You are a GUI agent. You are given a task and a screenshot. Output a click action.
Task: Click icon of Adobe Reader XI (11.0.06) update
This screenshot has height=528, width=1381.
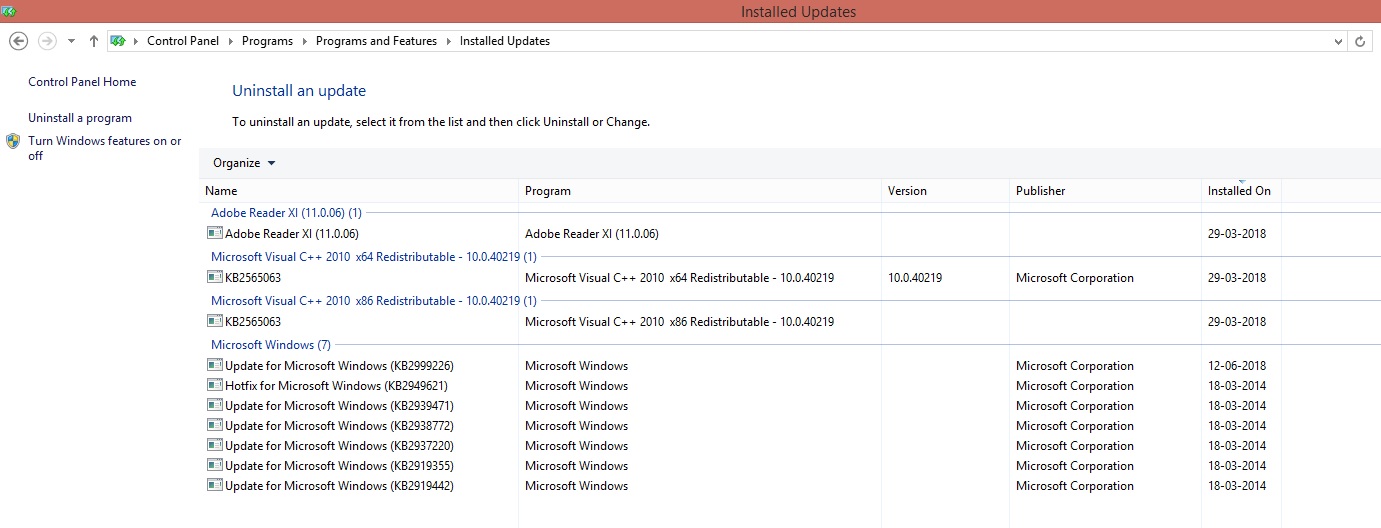[x=214, y=233]
